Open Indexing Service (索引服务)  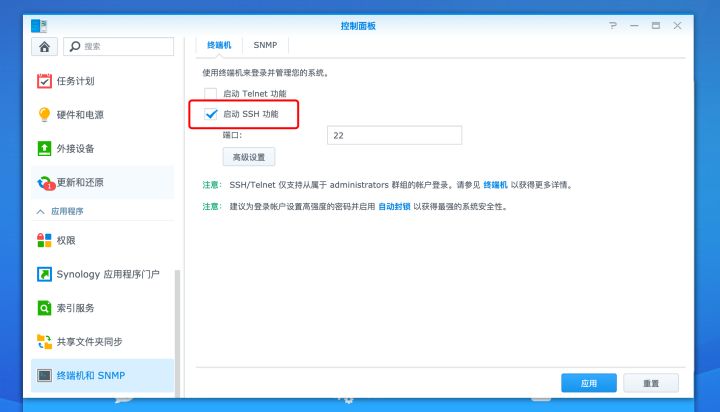75,308
